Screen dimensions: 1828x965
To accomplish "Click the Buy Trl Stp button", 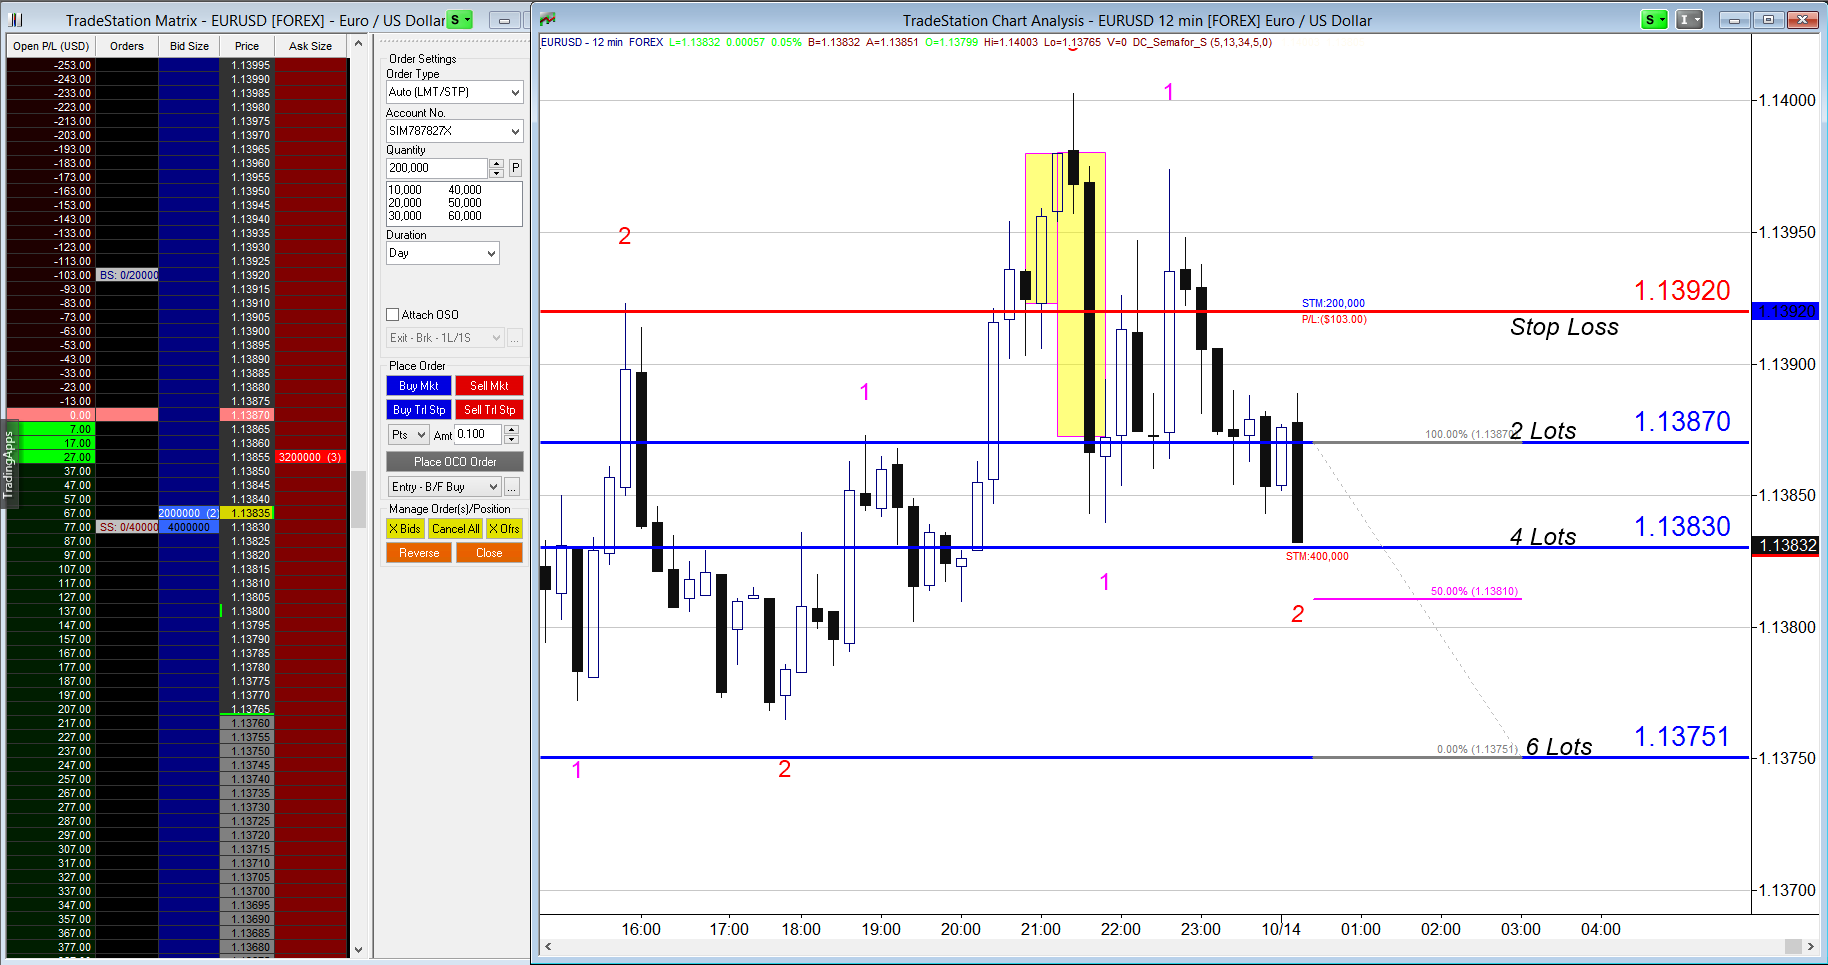I will 419,410.
